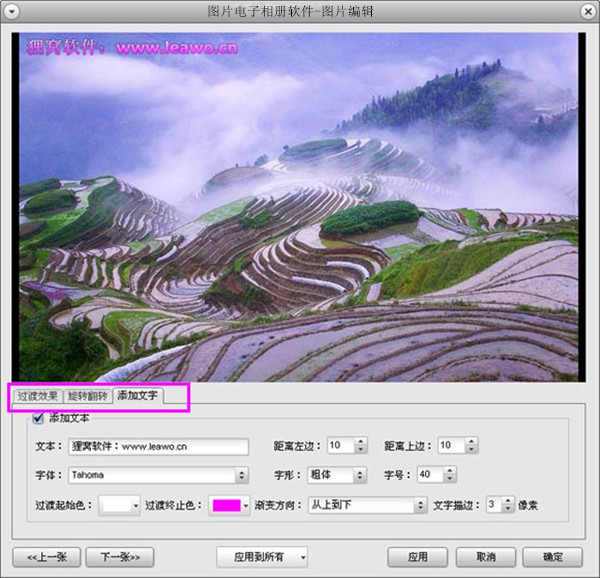Increase the 距离左边 value
Image resolution: width=600 pixels, height=578 pixels.
pyautogui.click(x=360, y=441)
